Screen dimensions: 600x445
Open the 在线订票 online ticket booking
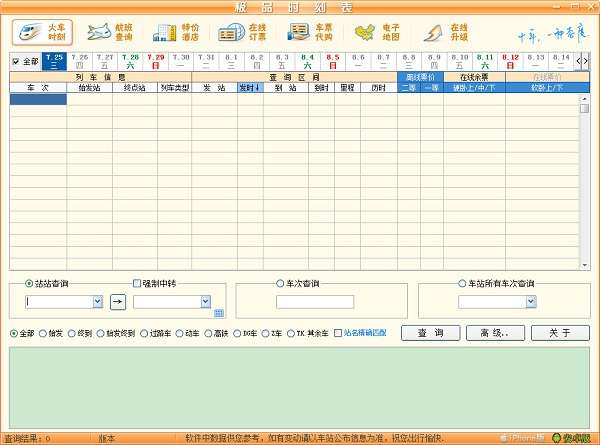tap(243, 32)
